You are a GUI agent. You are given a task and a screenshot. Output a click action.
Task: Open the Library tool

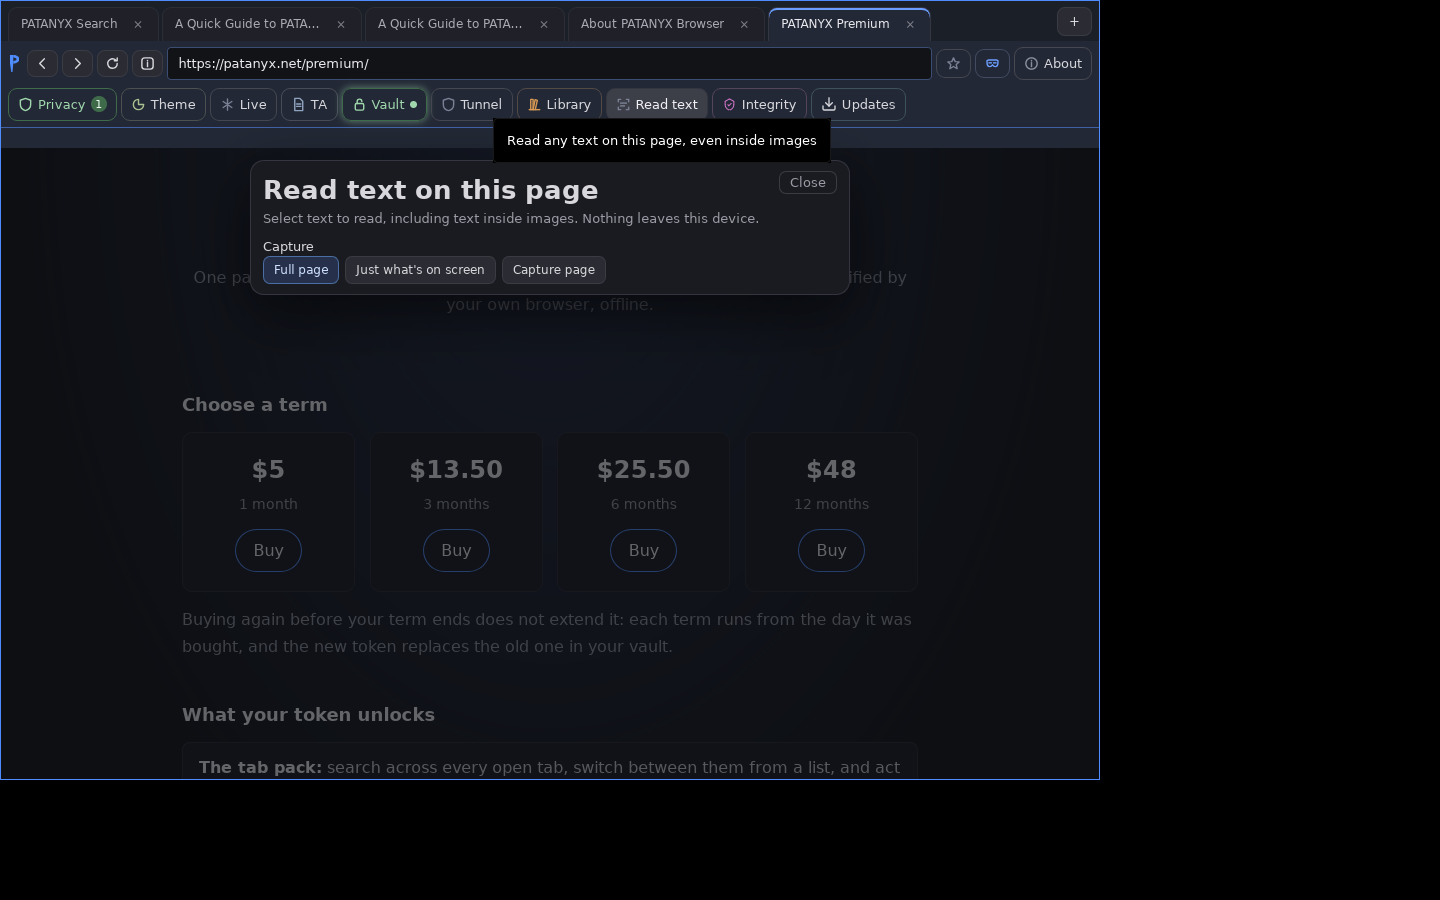[560, 104]
